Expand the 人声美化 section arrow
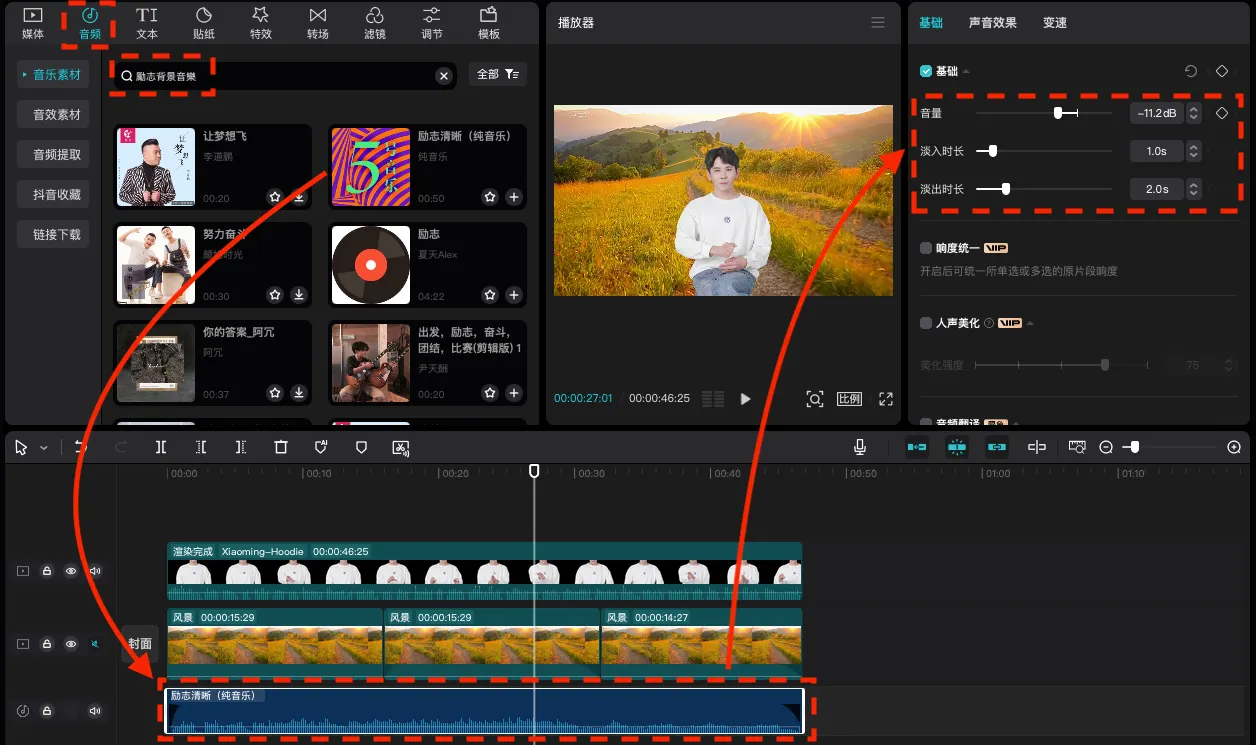The width and height of the screenshot is (1256, 745). click(x=1030, y=323)
